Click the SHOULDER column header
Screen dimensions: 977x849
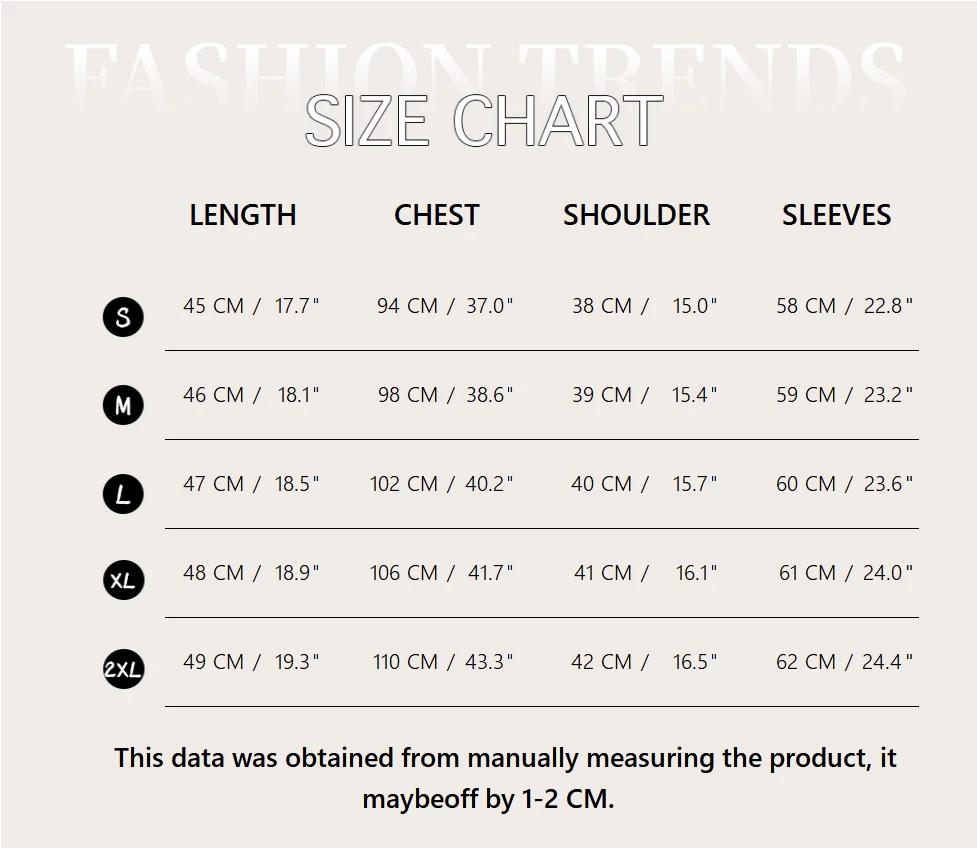click(x=636, y=215)
